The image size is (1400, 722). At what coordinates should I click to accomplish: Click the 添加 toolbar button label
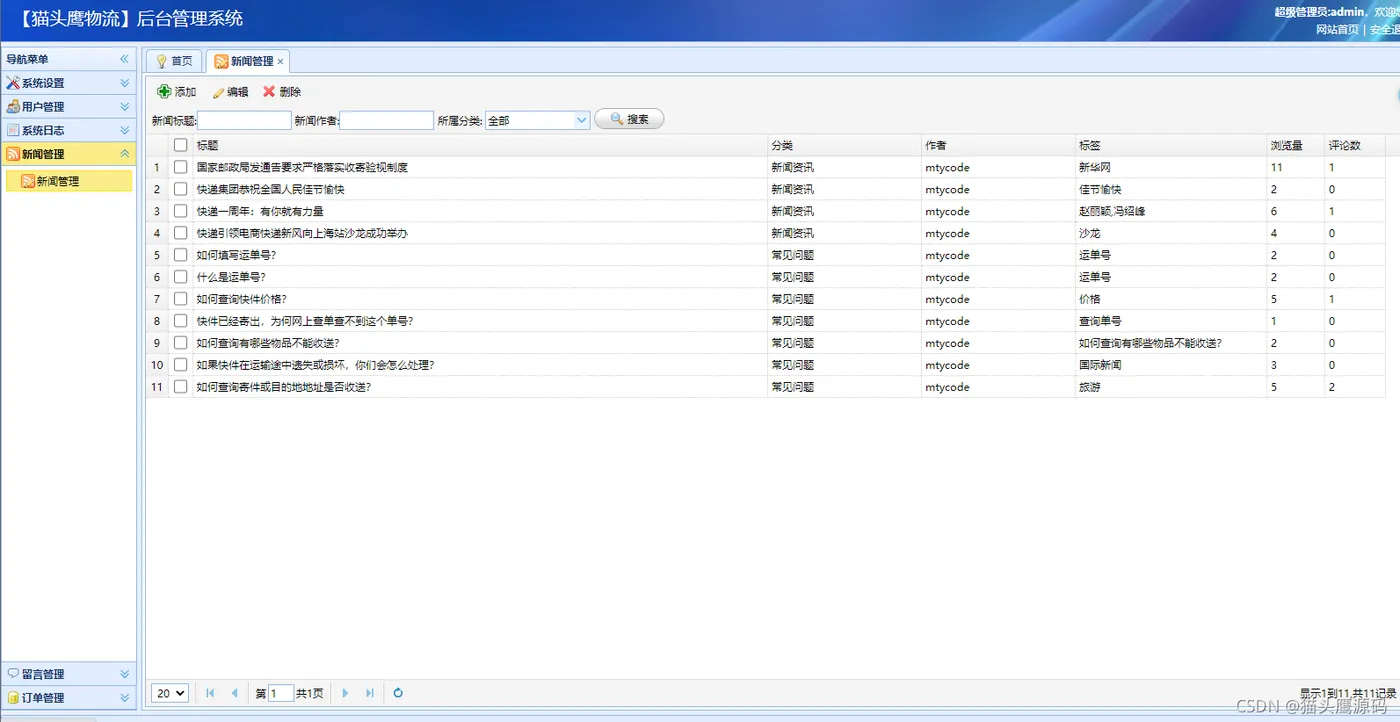(x=185, y=92)
